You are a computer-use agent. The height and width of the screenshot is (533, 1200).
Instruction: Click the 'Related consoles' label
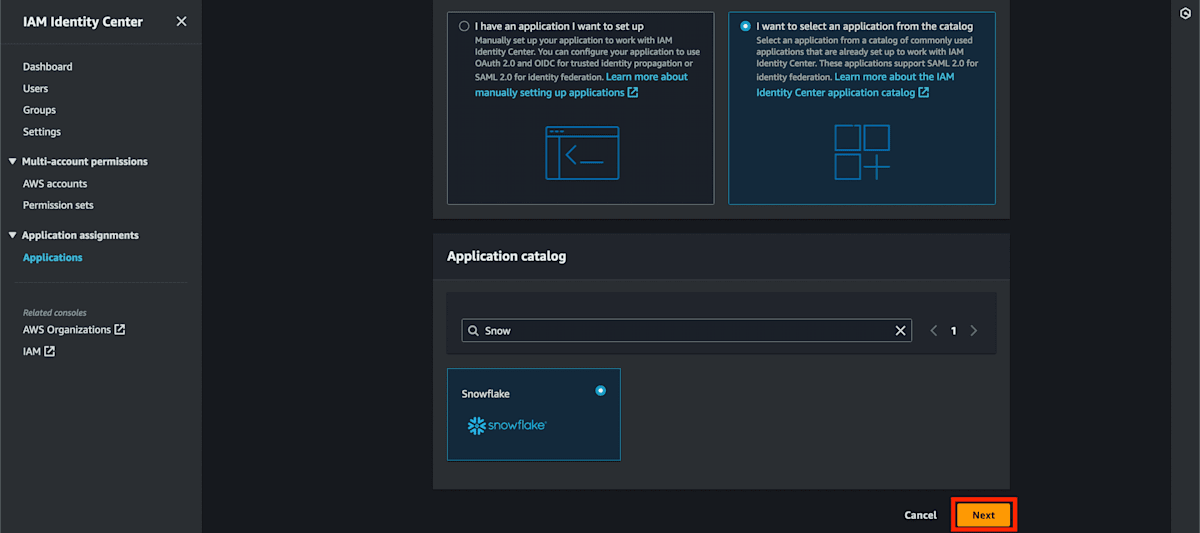pyautogui.click(x=55, y=312)
